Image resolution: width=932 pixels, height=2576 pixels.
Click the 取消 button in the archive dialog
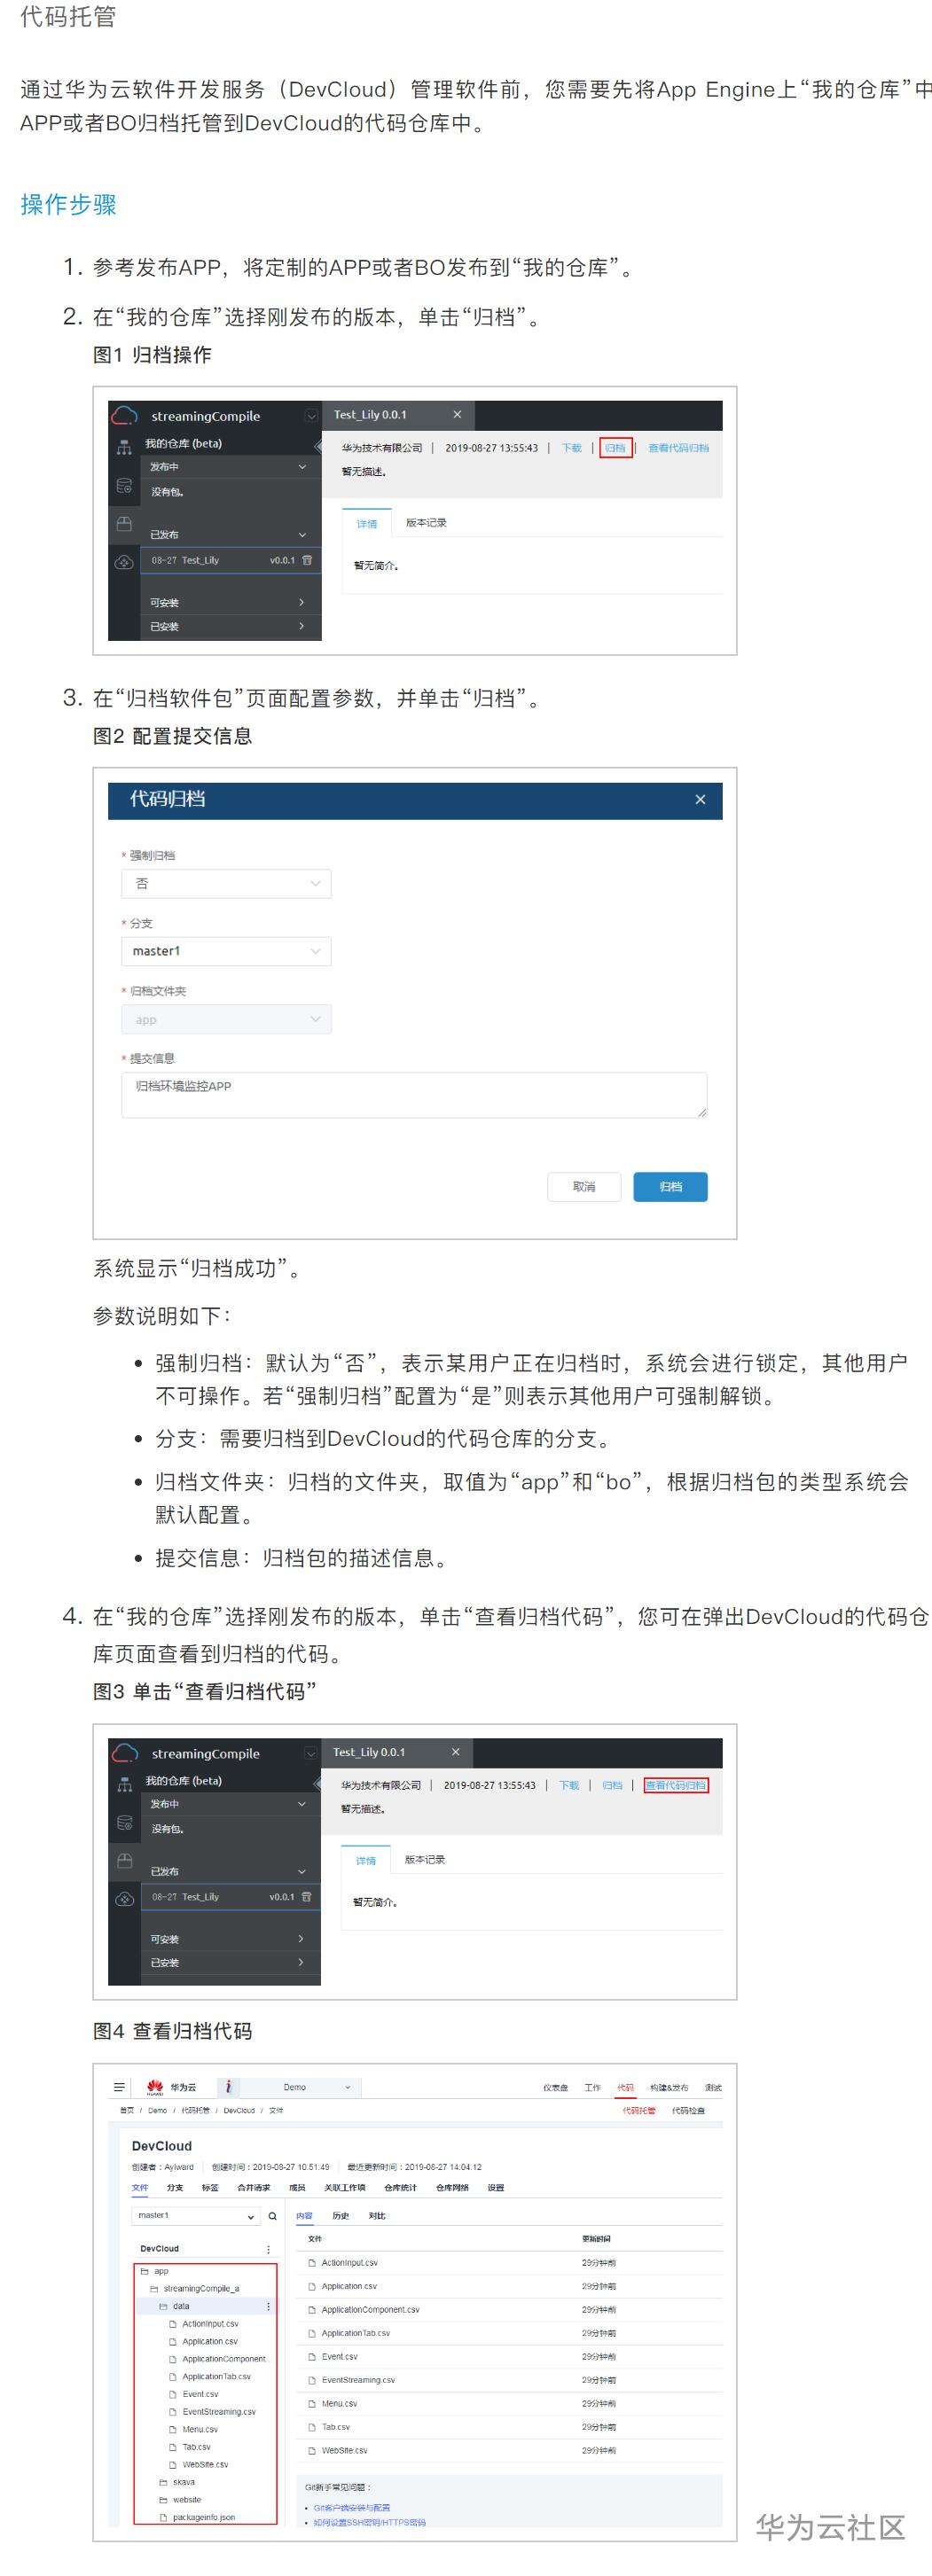(584, 1187)
